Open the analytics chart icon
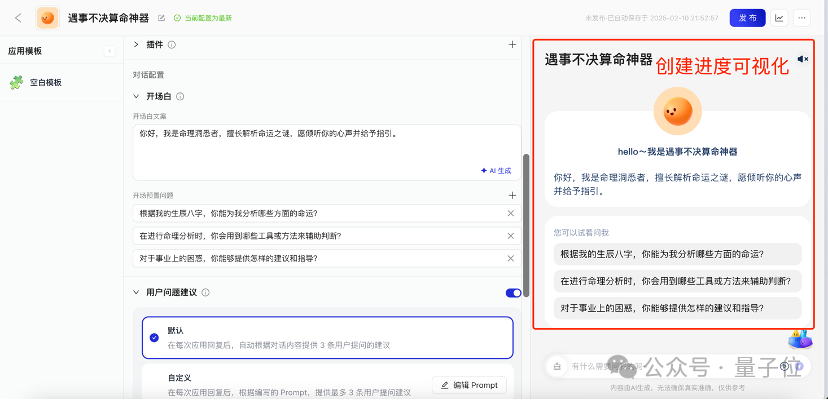828x400 pixels. coord(779,18)
